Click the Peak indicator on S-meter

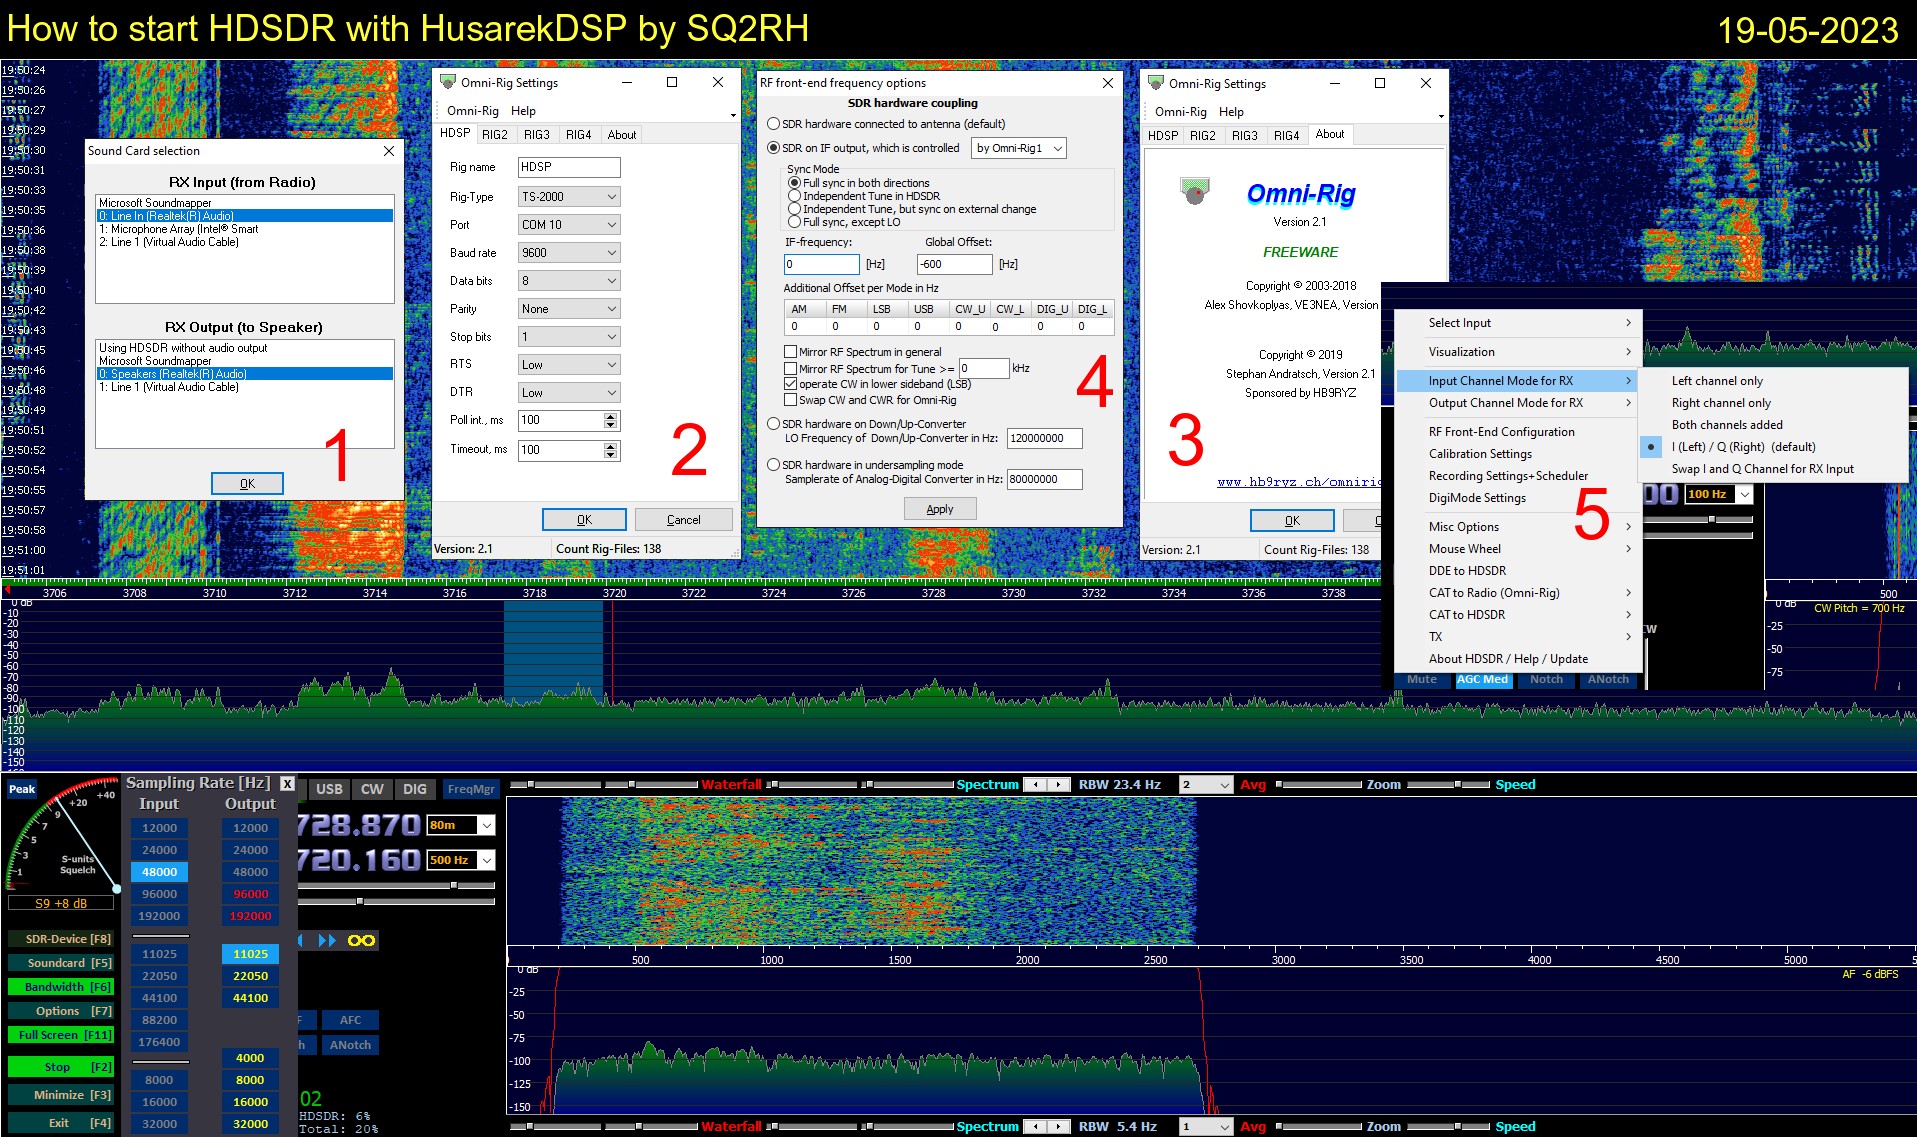pyautogui.click(x=22, y=789)
